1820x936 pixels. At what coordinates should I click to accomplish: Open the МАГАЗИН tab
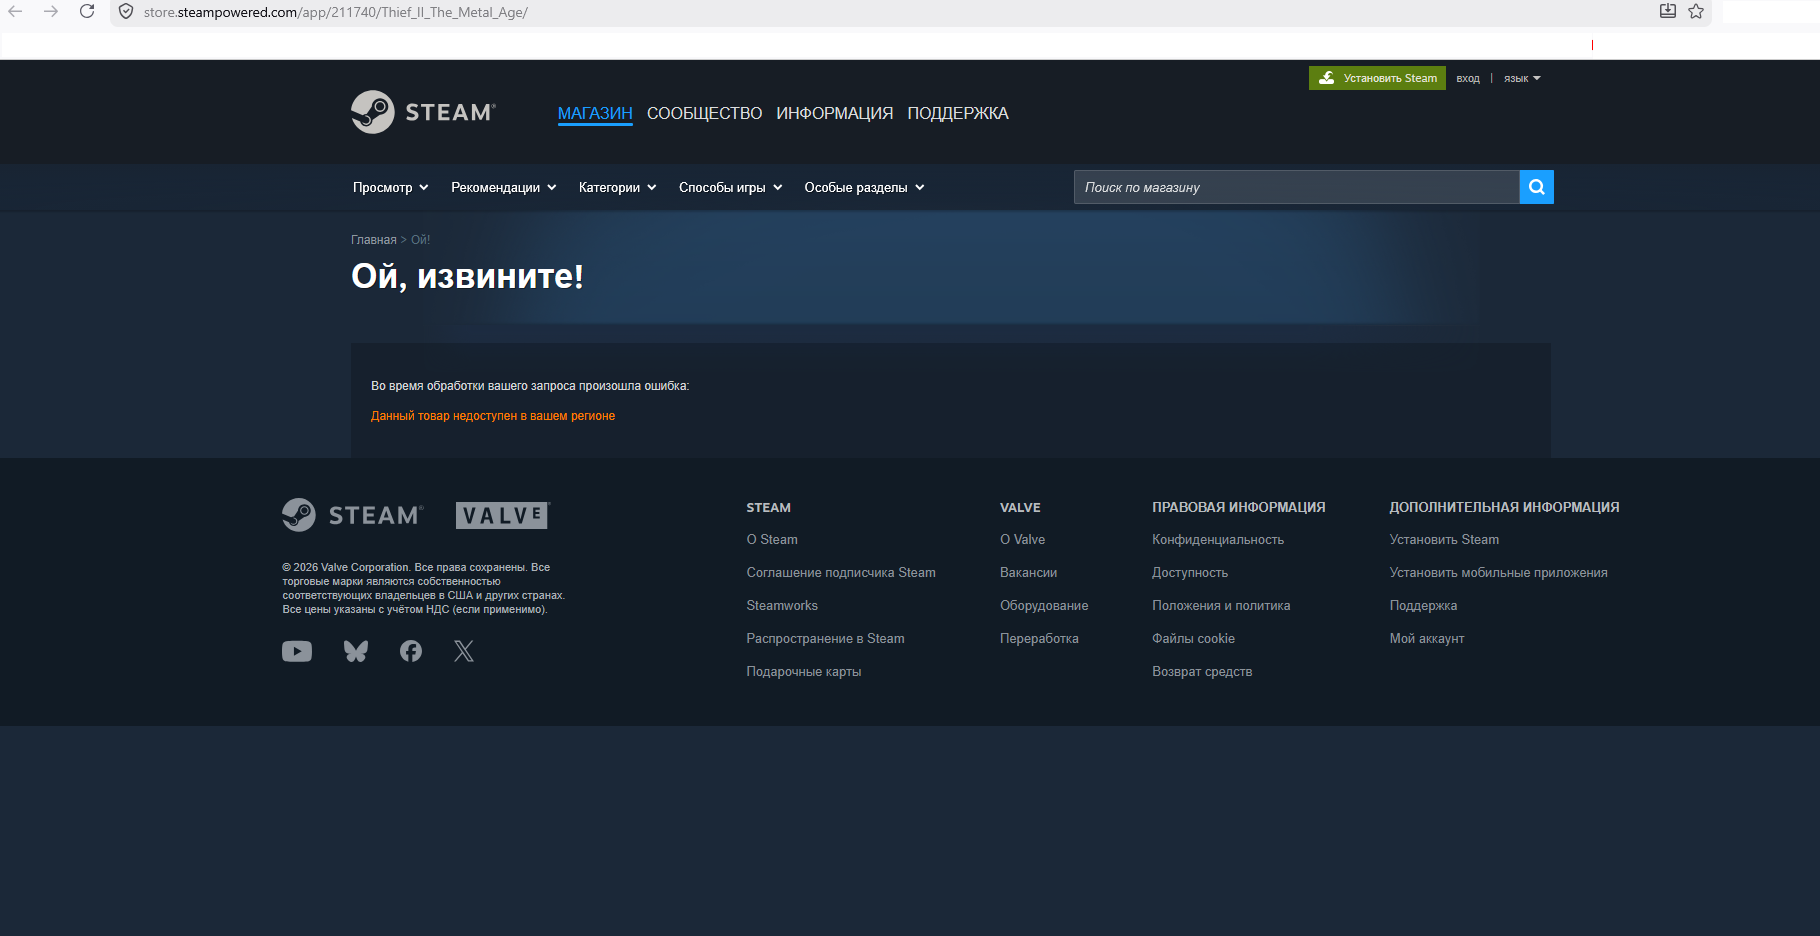595,113
